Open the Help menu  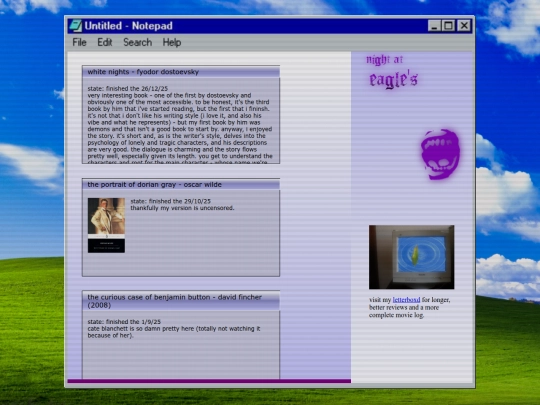click(172, 42)
